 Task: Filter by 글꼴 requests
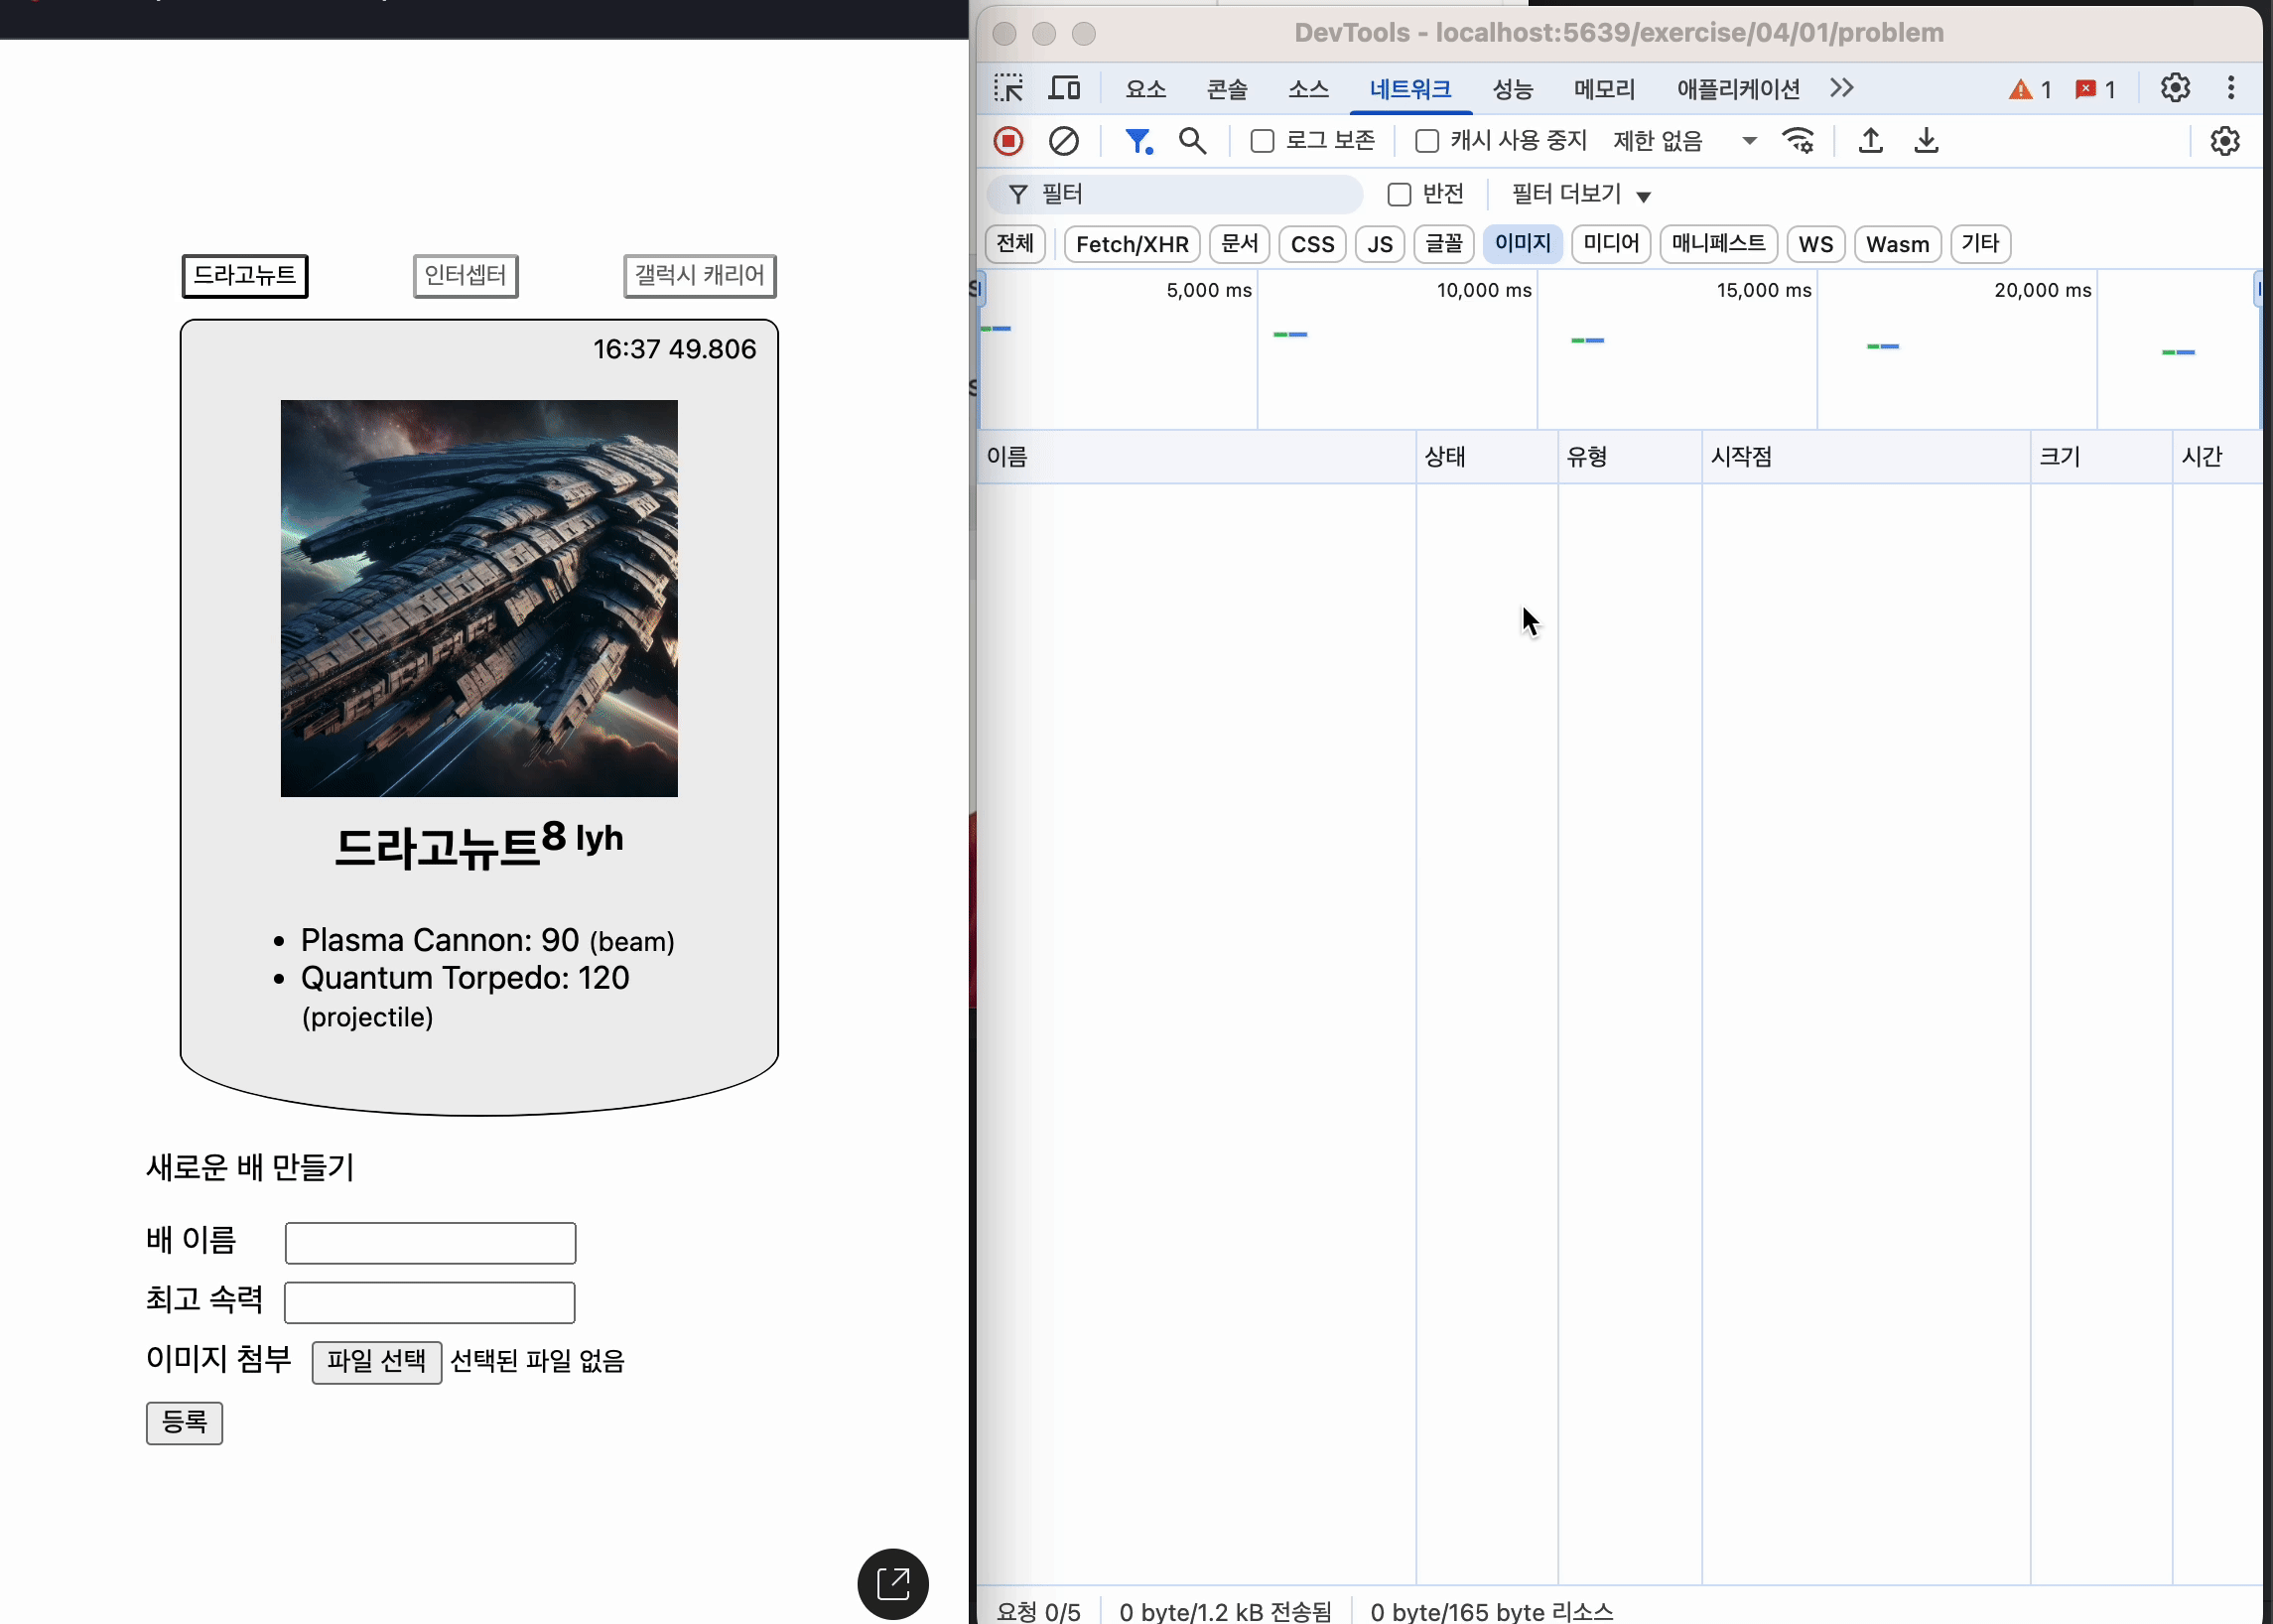1444,244
